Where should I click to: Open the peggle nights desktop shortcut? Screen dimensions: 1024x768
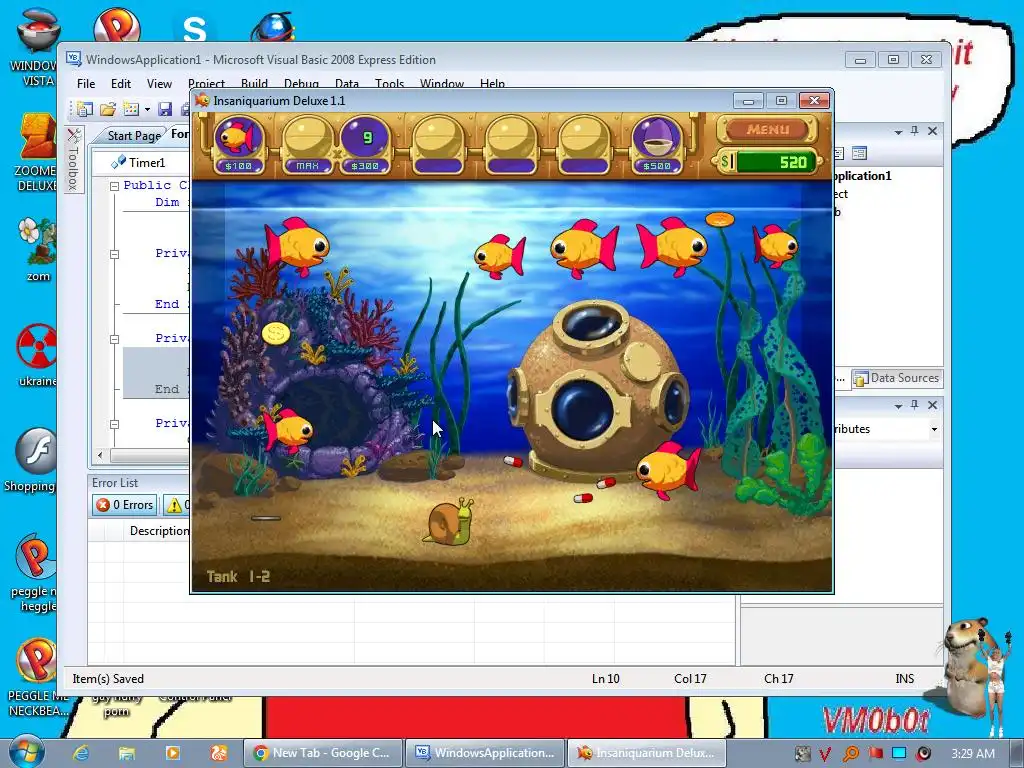click(x=35, y=573)
